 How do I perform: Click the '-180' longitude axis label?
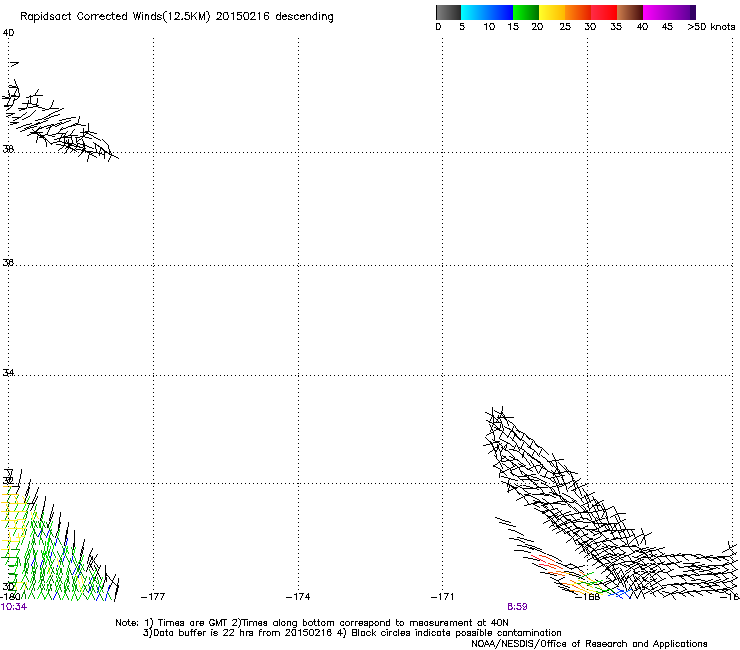tap(10, 597)
